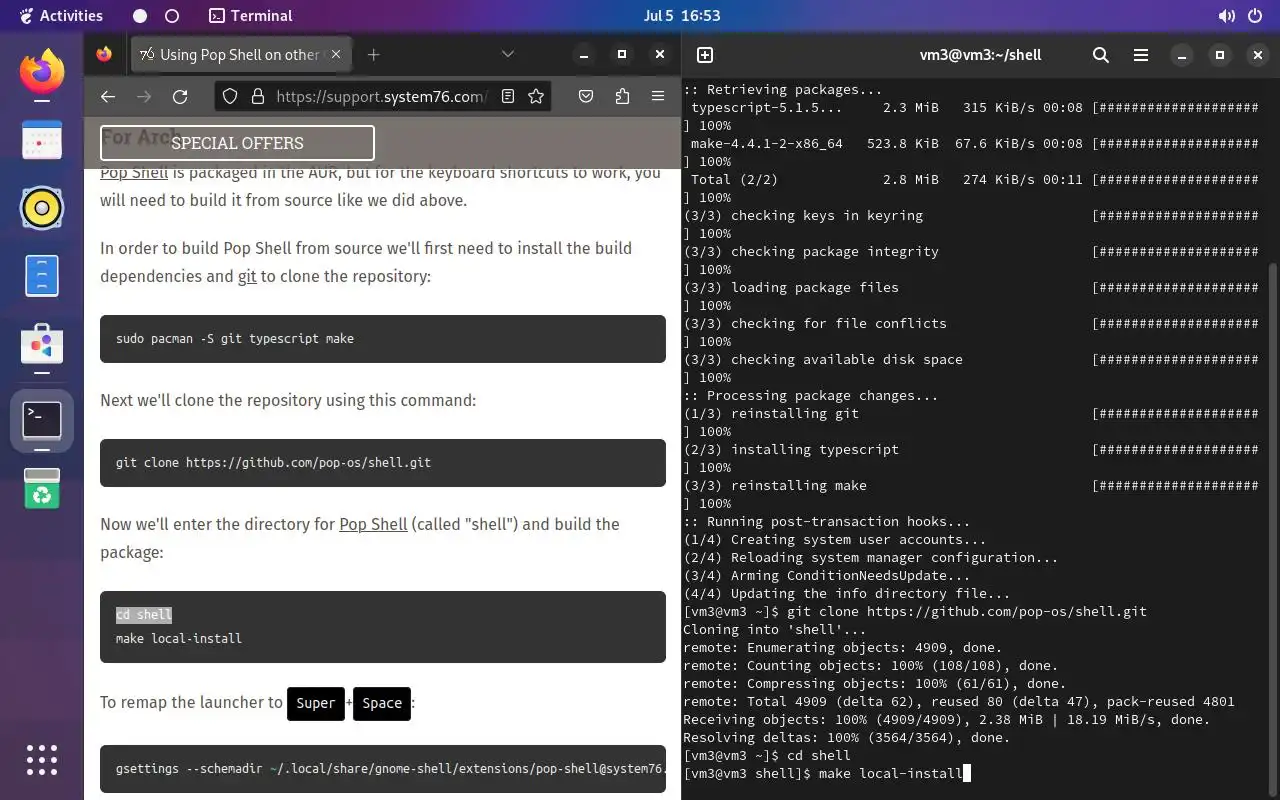Click the site padlock security icon
The height and width of the screenshot is (800, 1280).
(x=258, y=96)
